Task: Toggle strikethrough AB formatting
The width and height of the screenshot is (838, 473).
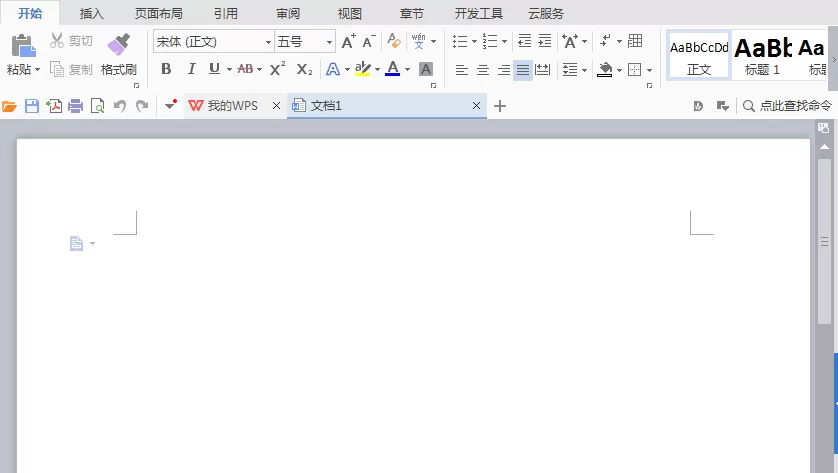Action: (x=245, y=69)
